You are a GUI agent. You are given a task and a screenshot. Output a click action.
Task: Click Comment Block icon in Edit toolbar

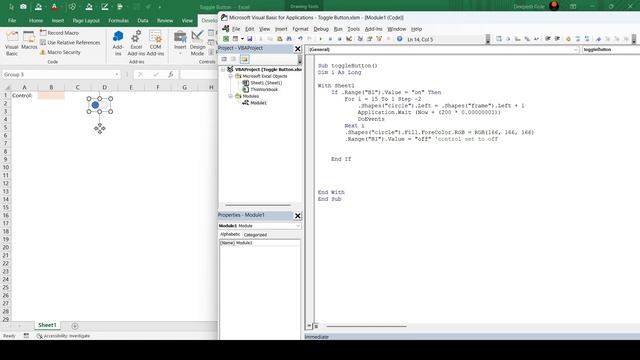578,39
